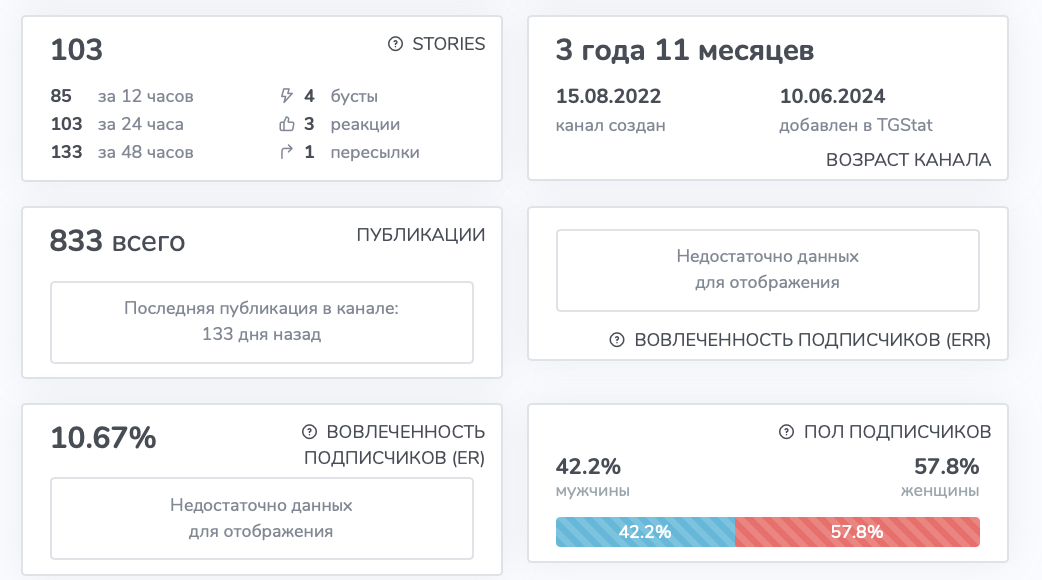Select the blue 42.2% male bar segment

pos(645,532)
